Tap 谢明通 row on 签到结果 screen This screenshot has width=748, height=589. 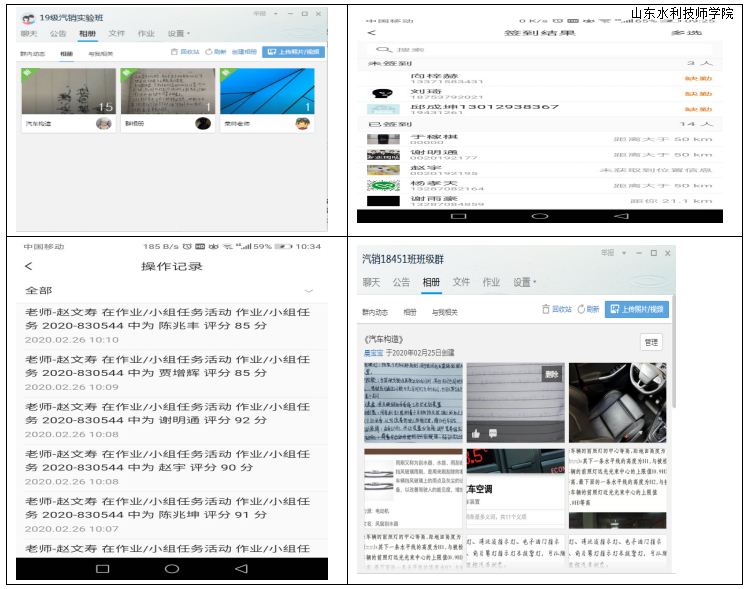[x=540, y=155]
